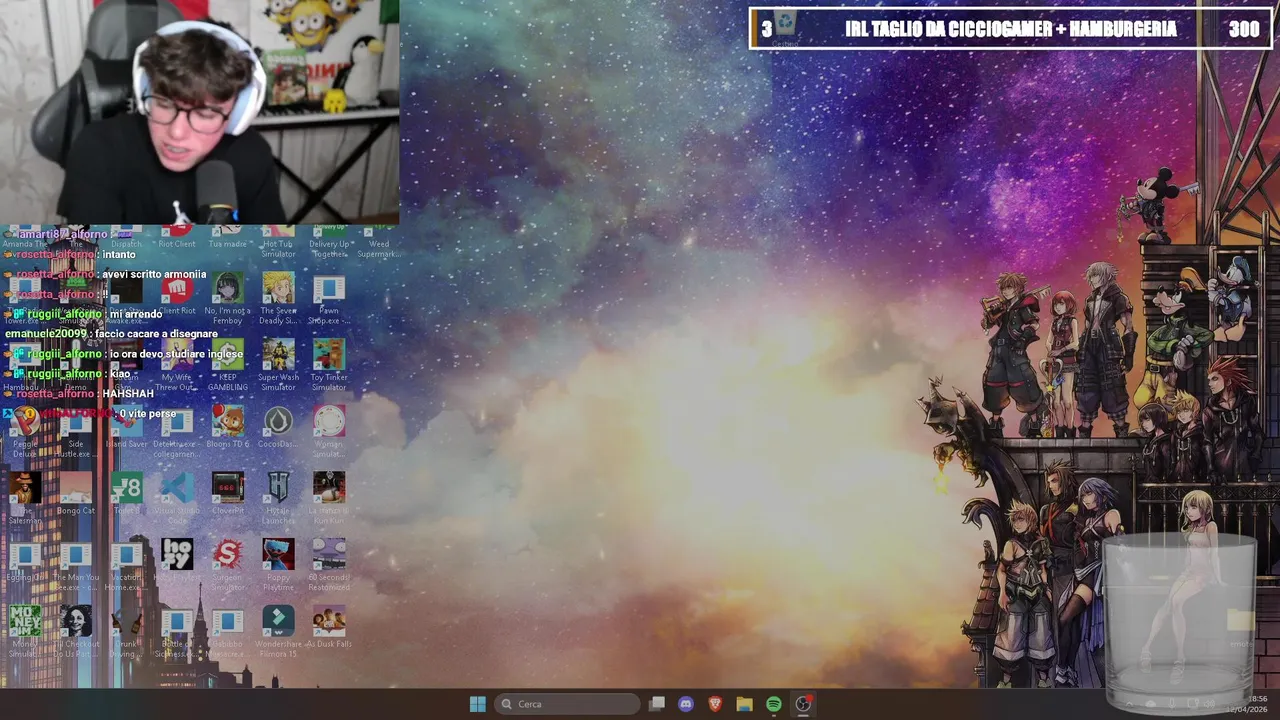
Task: Open OBS Studio from the taskbar
Action: pyautogui.click(x=803, y=704)
